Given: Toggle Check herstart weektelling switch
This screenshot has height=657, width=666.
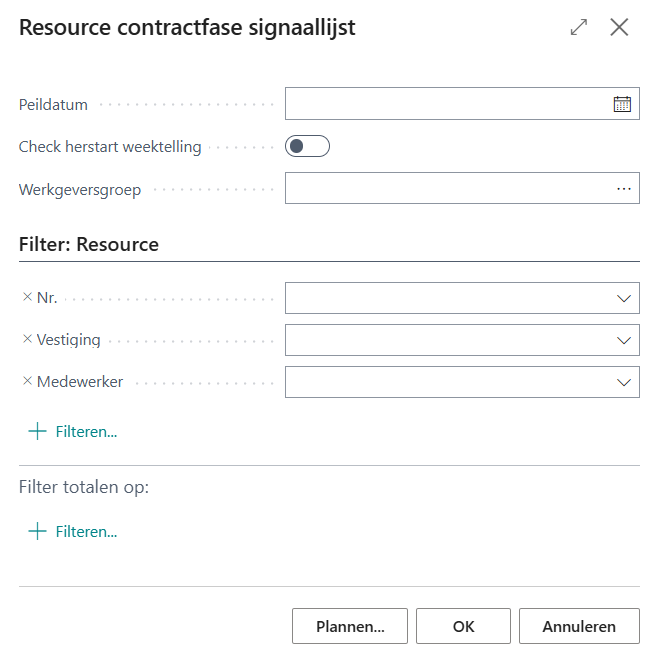Looking at the screenshot, I should click(307, 147).
